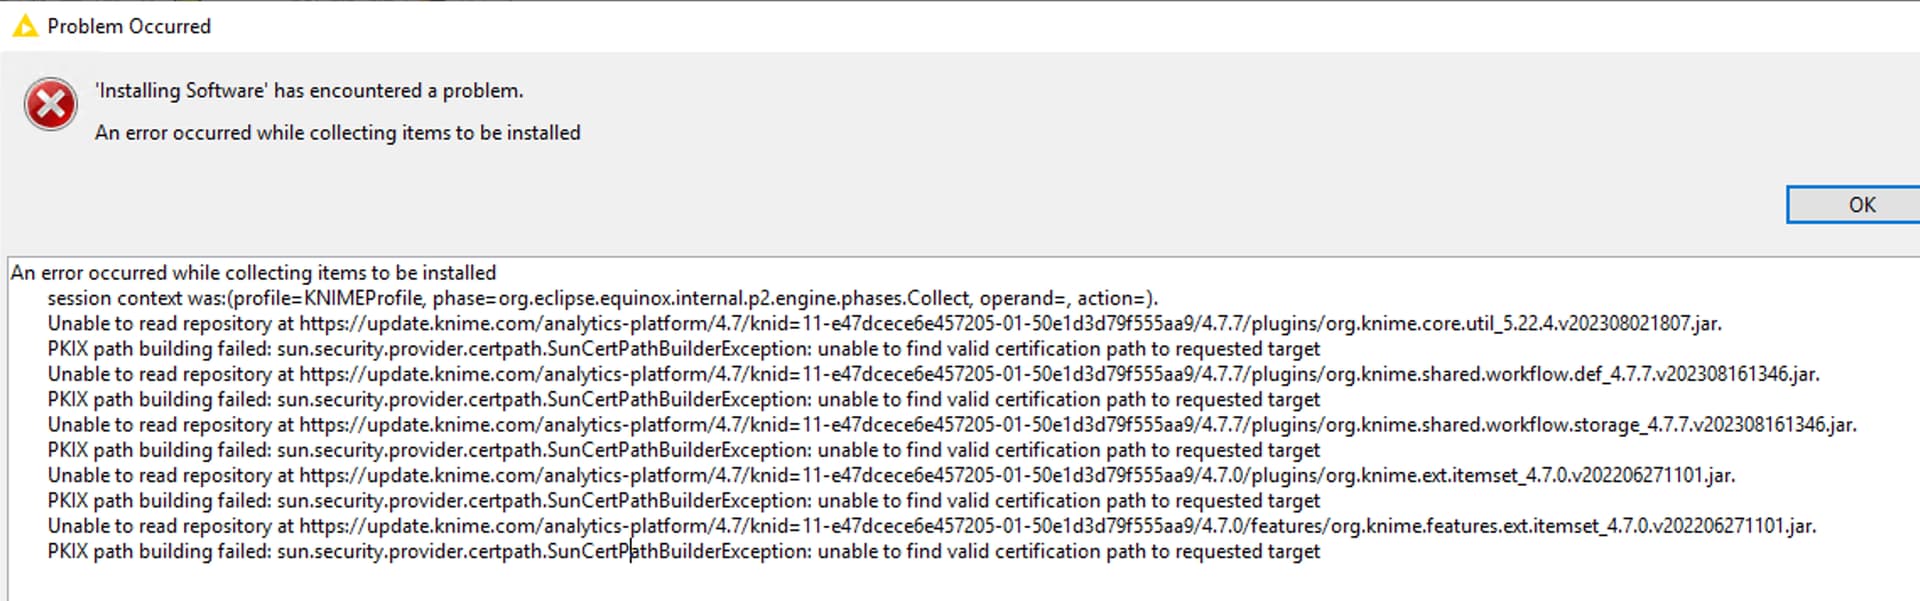Click the 'Installing Software' has encountered a problem message
The image size is (1920, 601).
tap(309, 91)
